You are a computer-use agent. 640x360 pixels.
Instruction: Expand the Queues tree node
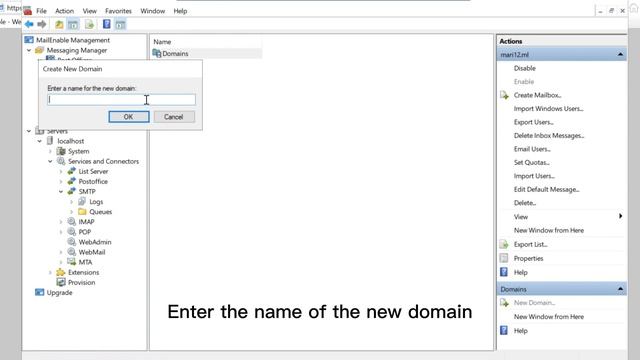pyautogui.click(x=71, y=212)
